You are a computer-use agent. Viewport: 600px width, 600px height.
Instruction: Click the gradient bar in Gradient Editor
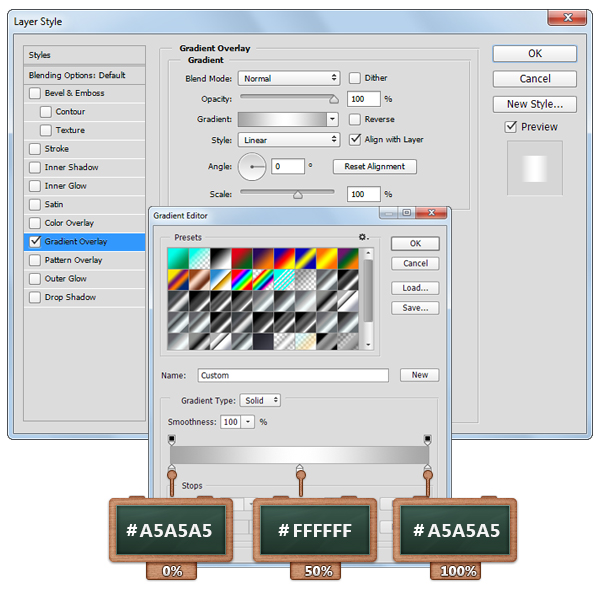(x=300, y=455)
